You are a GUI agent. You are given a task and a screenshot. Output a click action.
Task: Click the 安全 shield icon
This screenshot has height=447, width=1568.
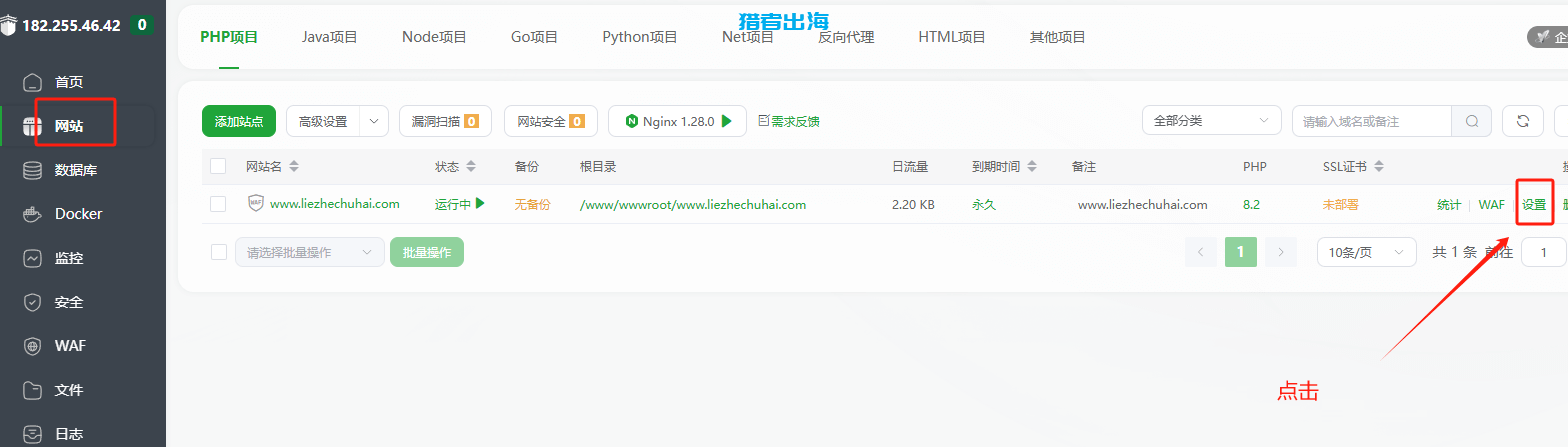pos(33,302)
